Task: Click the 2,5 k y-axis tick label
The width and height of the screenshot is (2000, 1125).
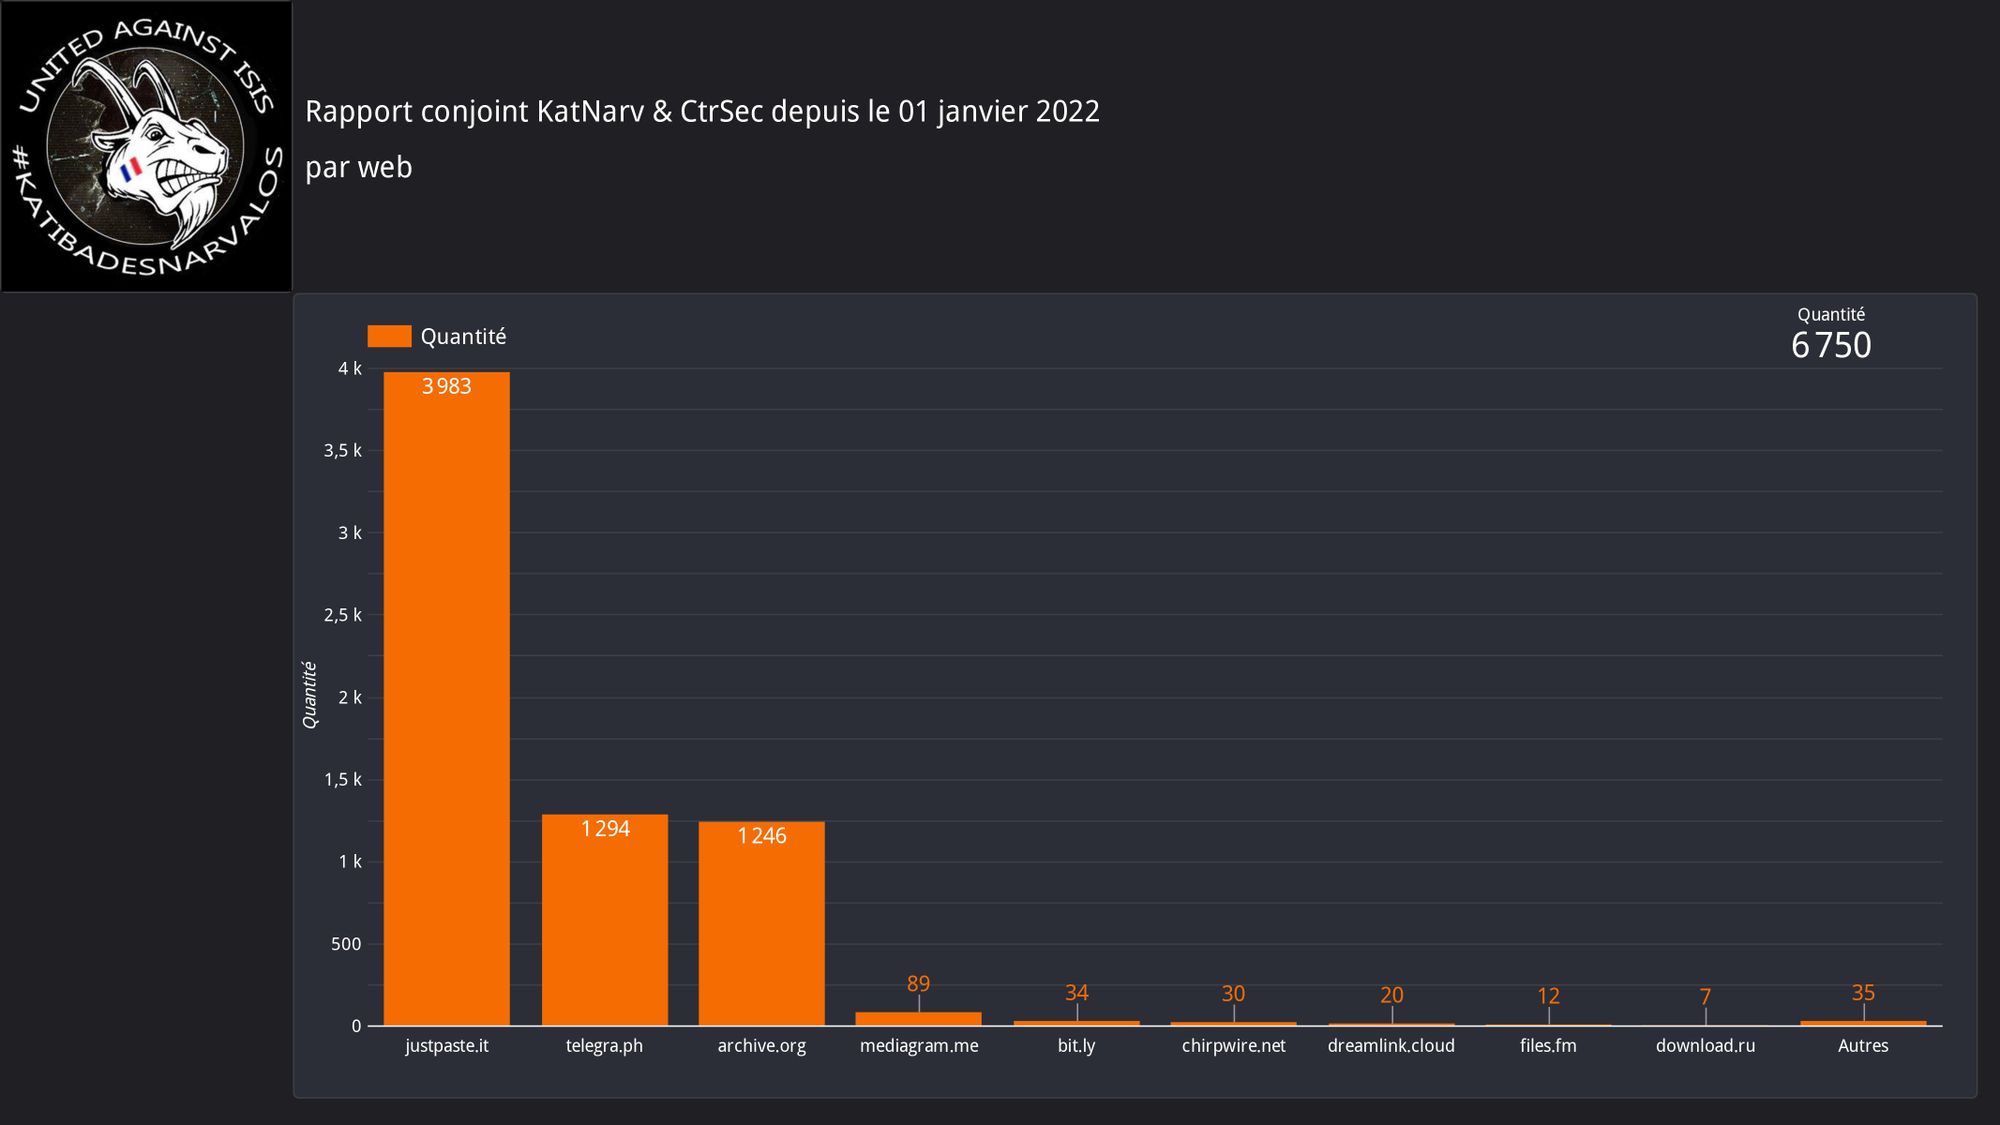Action: 343,615
